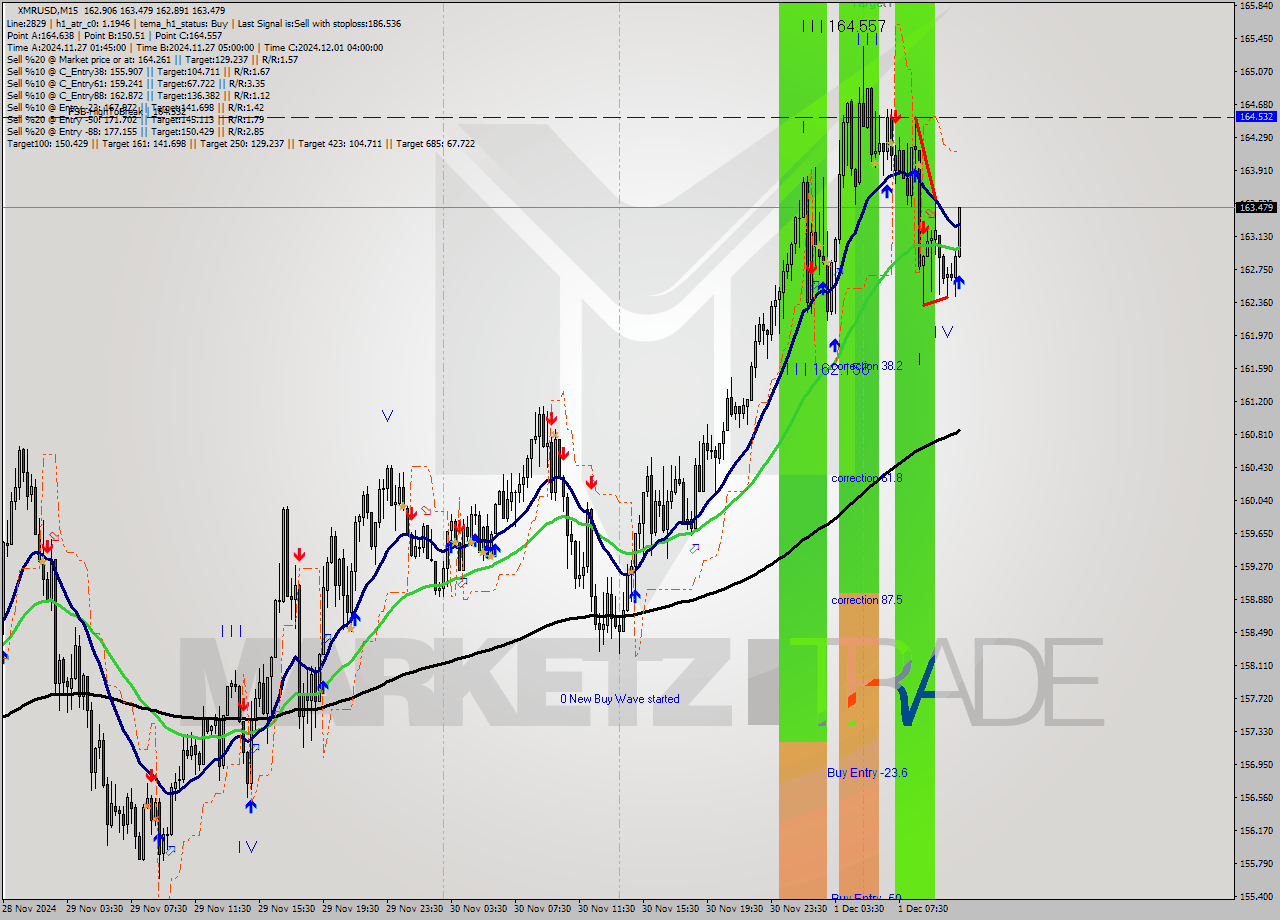Click the 'correction 87.5' label
The height and width of the screenshot is (920, 1280).
click(867, 600)
